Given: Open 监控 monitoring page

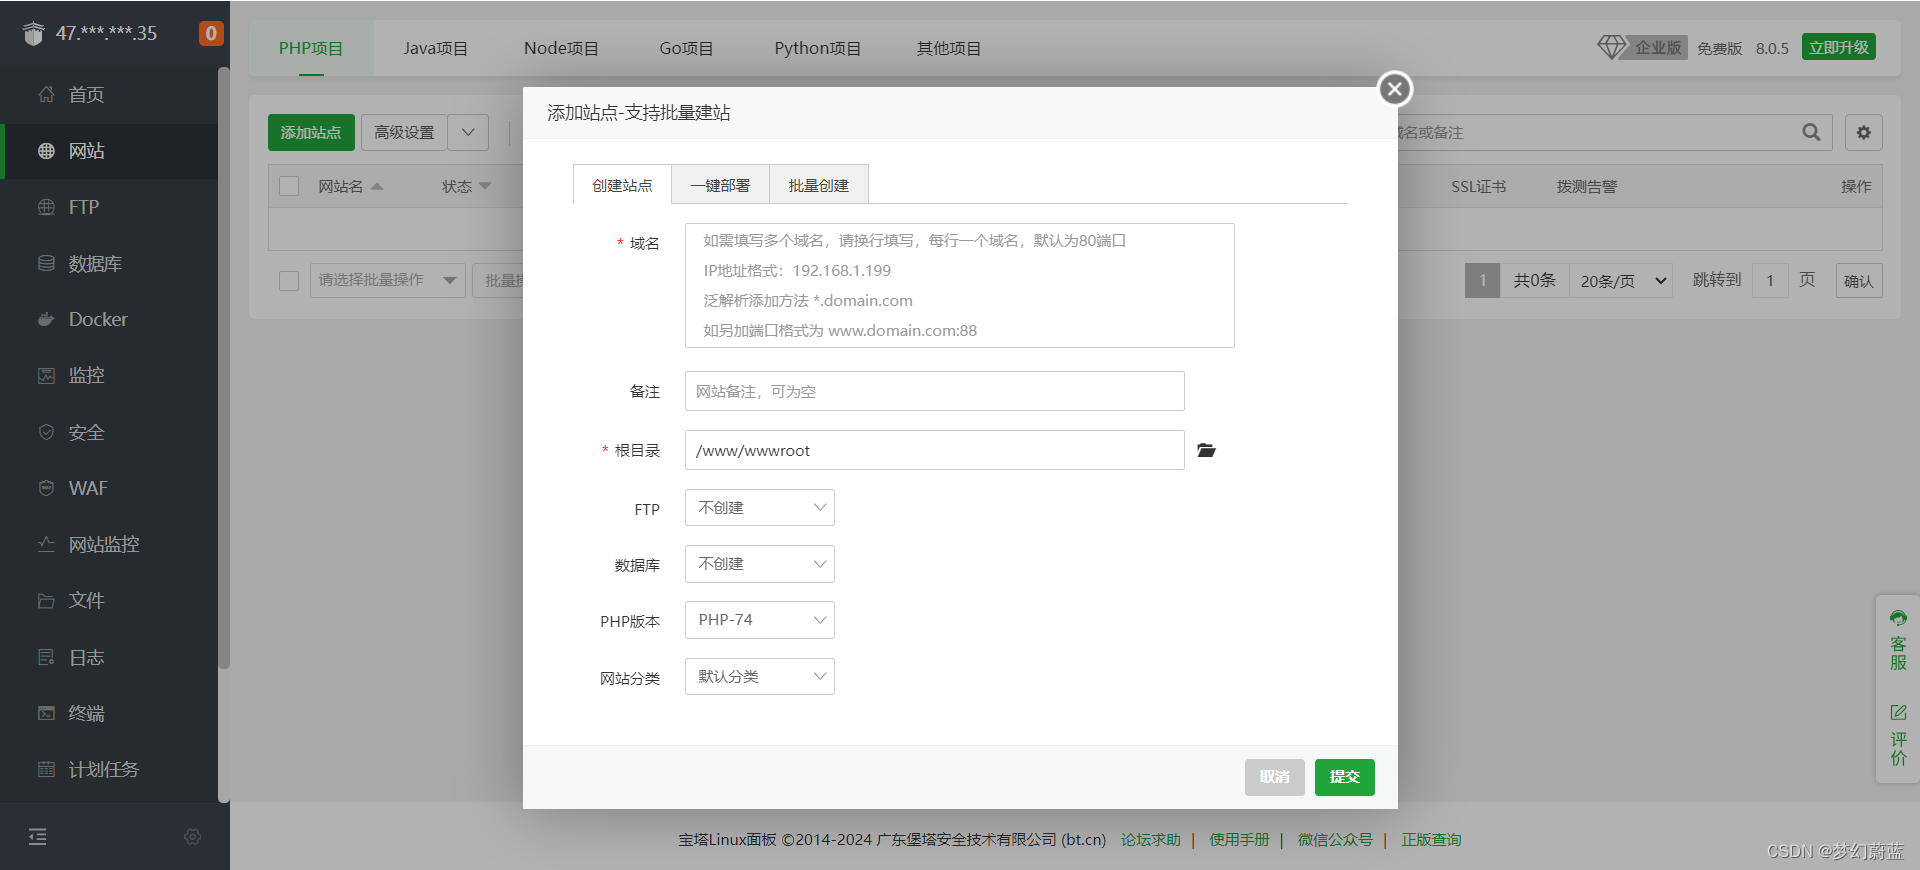Looking at the screenshot, I should [x=108, y=375].
